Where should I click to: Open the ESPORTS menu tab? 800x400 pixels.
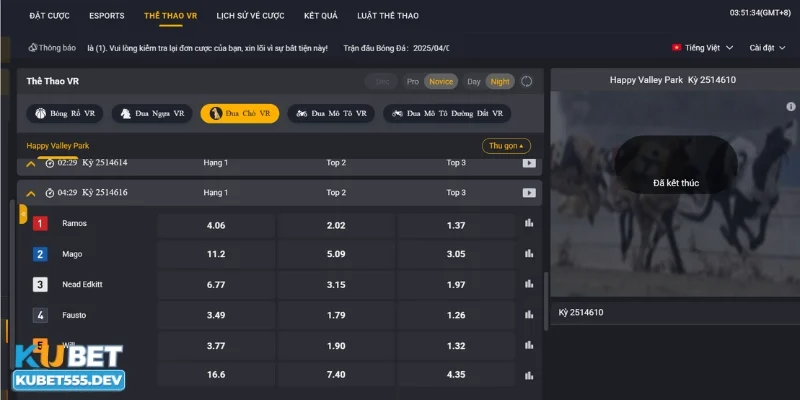106,16
